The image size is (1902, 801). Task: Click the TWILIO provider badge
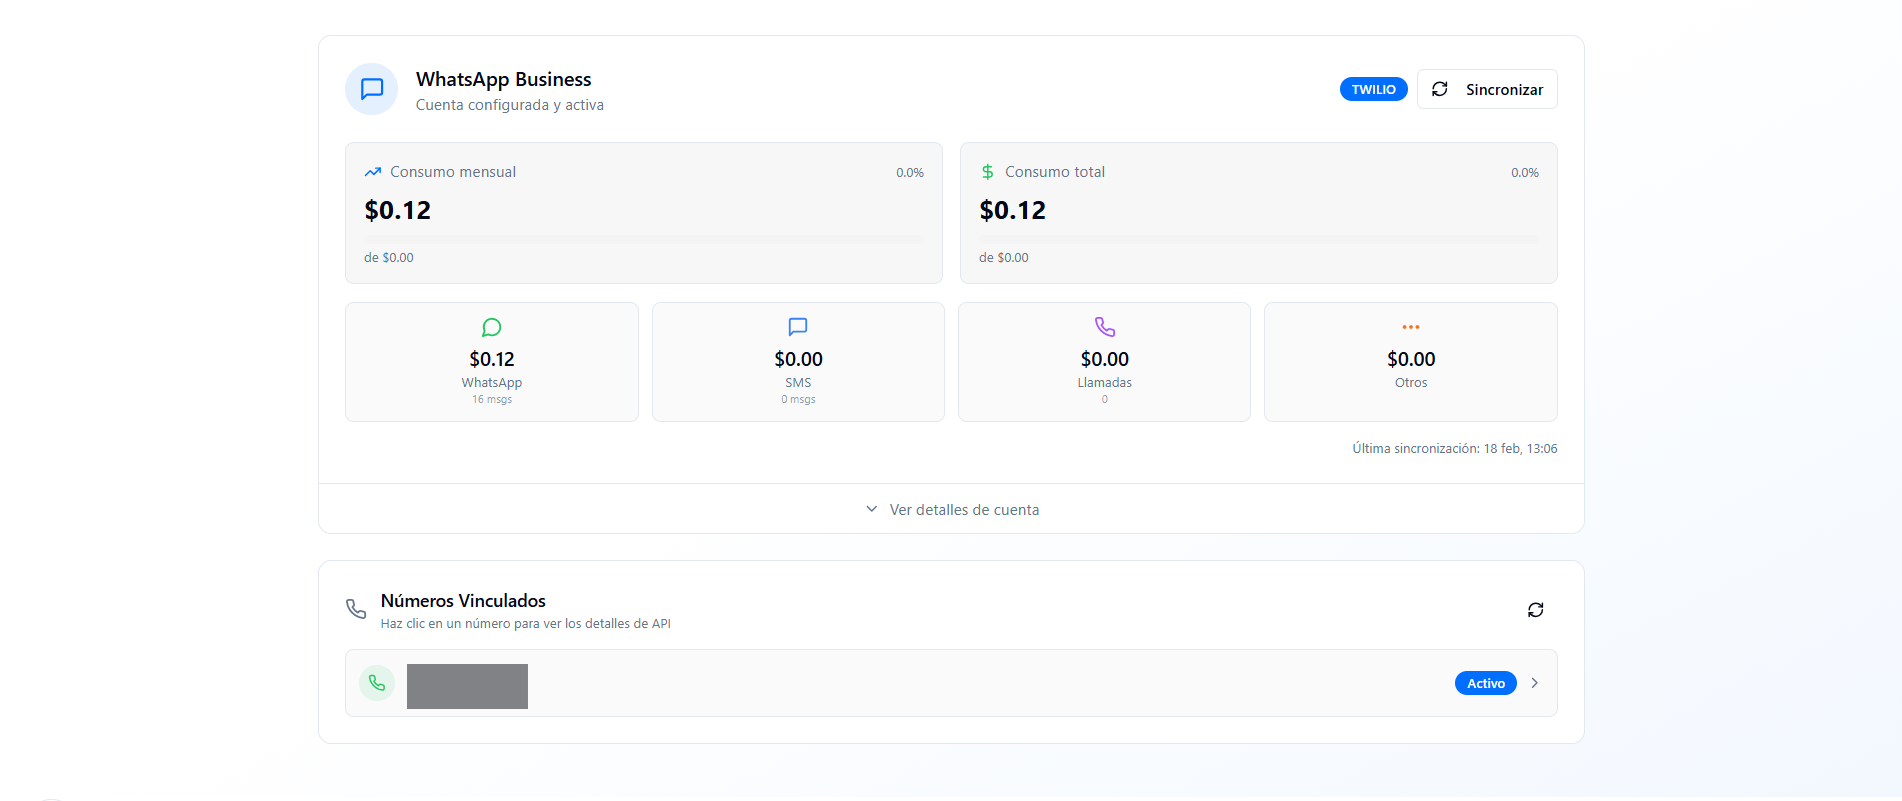[x=1373, y=89]
